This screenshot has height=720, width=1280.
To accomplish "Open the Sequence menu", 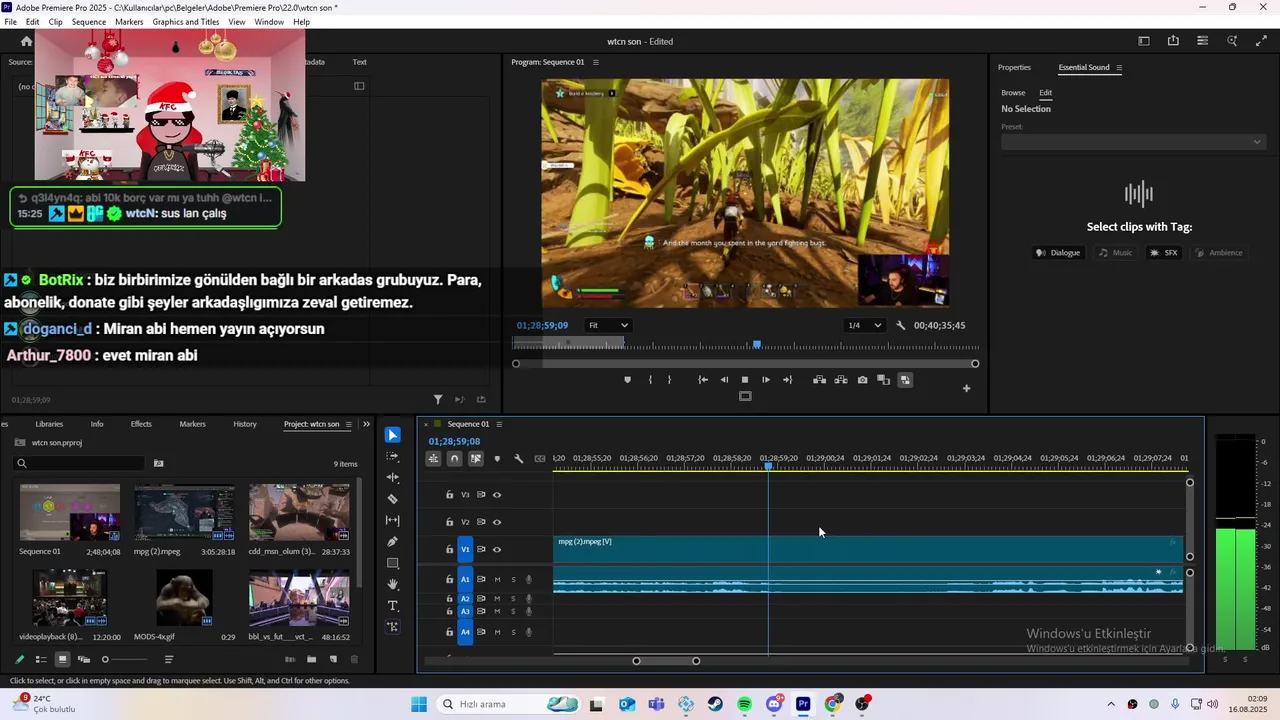I will coord(89,22).
